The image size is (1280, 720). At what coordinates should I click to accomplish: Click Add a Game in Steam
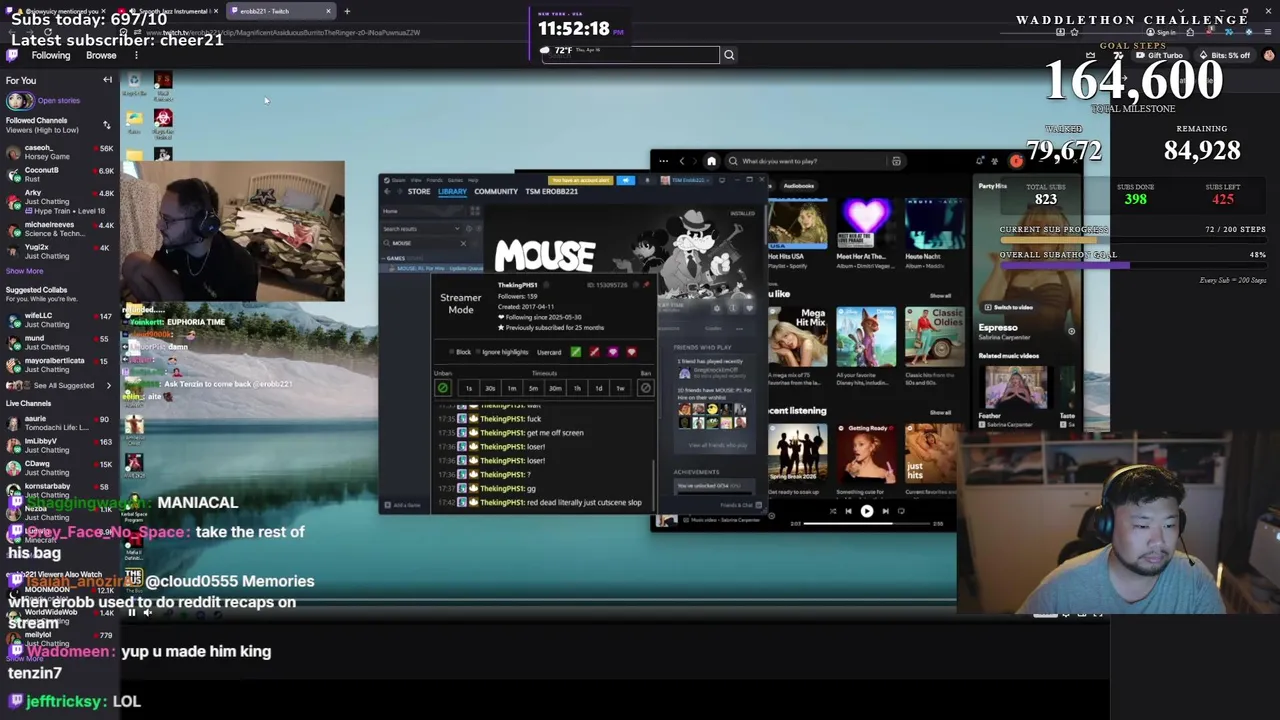click(x=403, y=505)
